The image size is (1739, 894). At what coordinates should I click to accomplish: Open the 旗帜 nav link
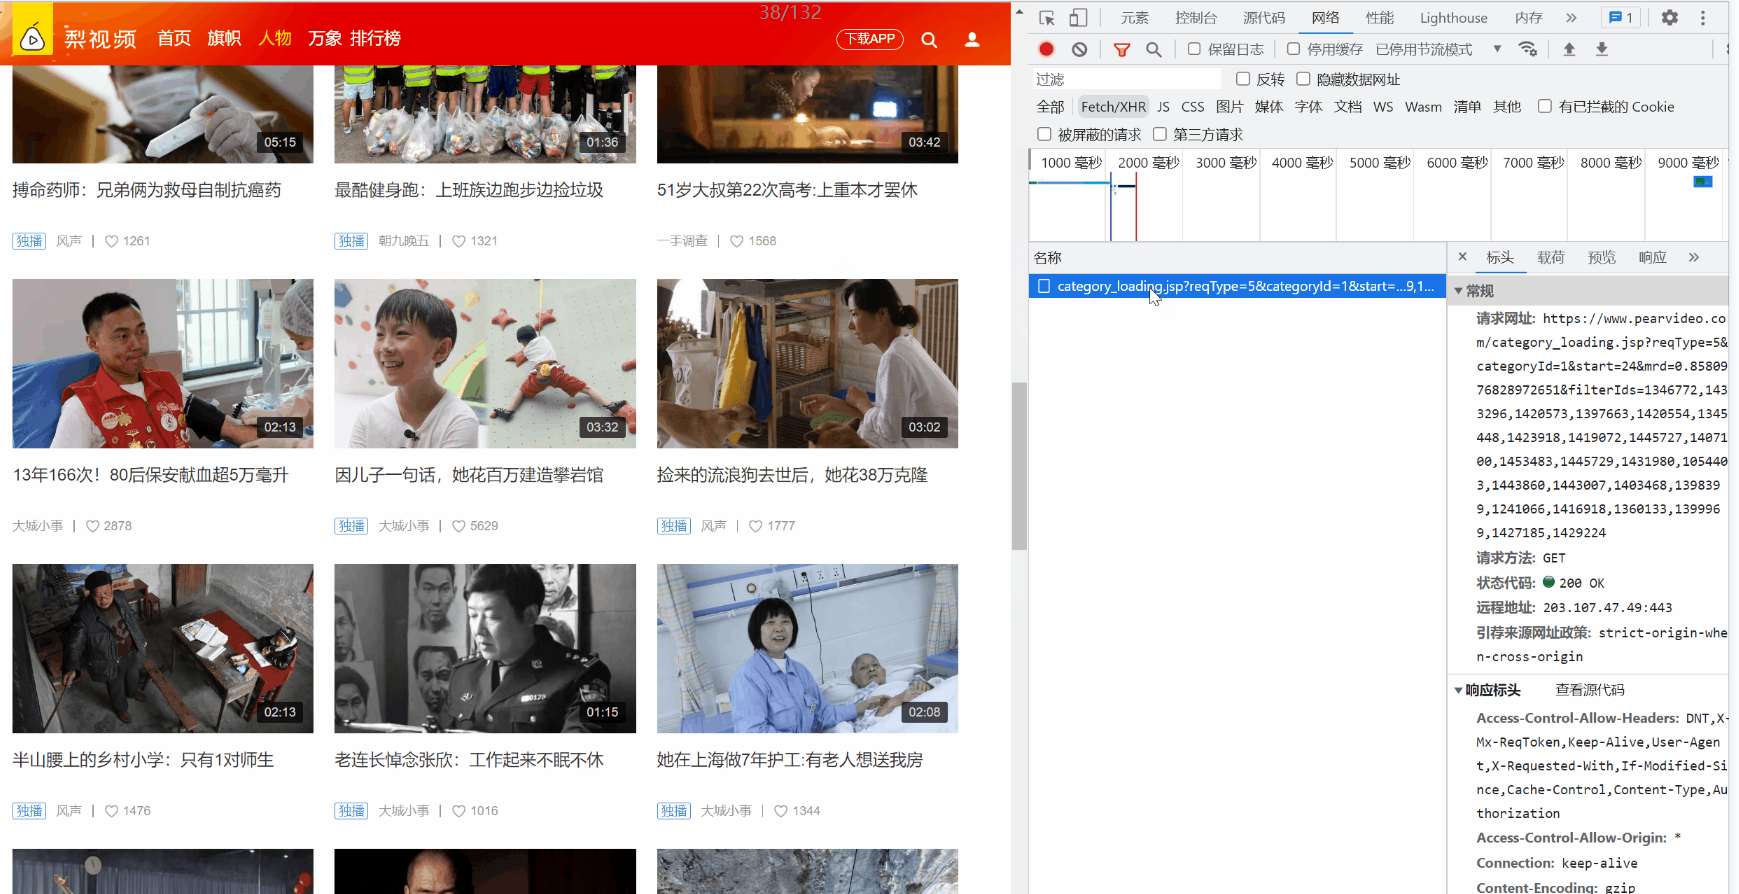[224, 38]
